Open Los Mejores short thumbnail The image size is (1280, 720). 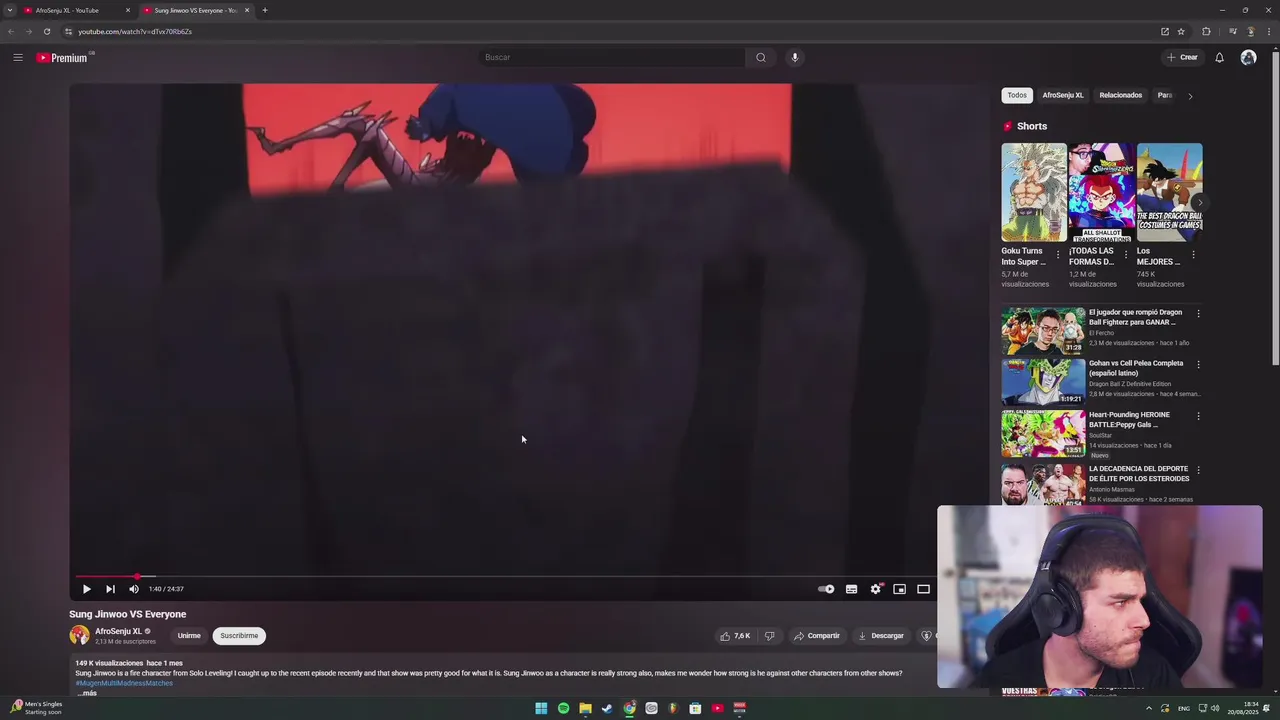(x=1169, y=192)
